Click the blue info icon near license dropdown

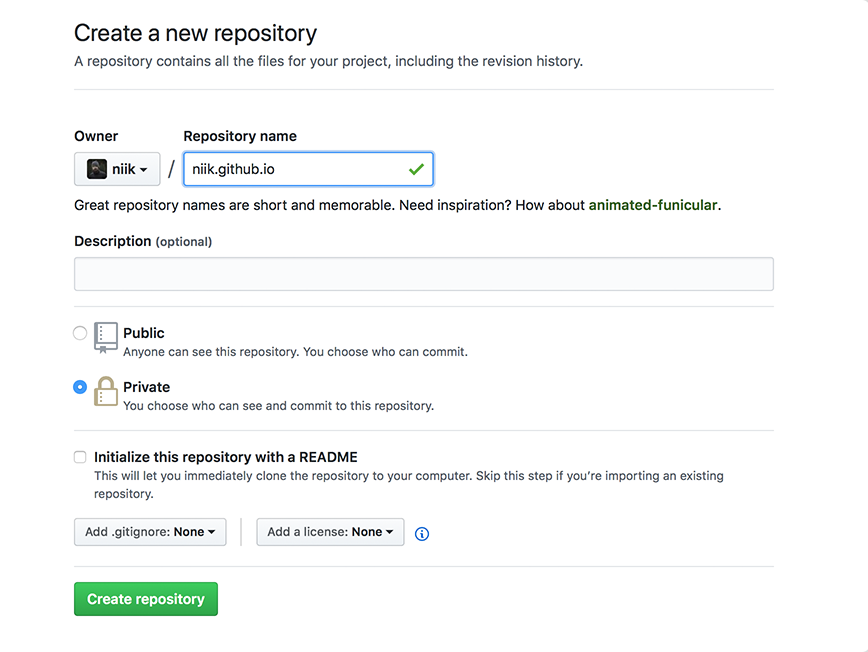pos(421,534)
